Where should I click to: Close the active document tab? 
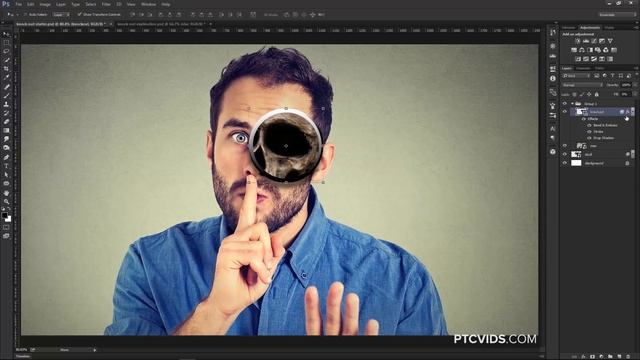[111, 24]
